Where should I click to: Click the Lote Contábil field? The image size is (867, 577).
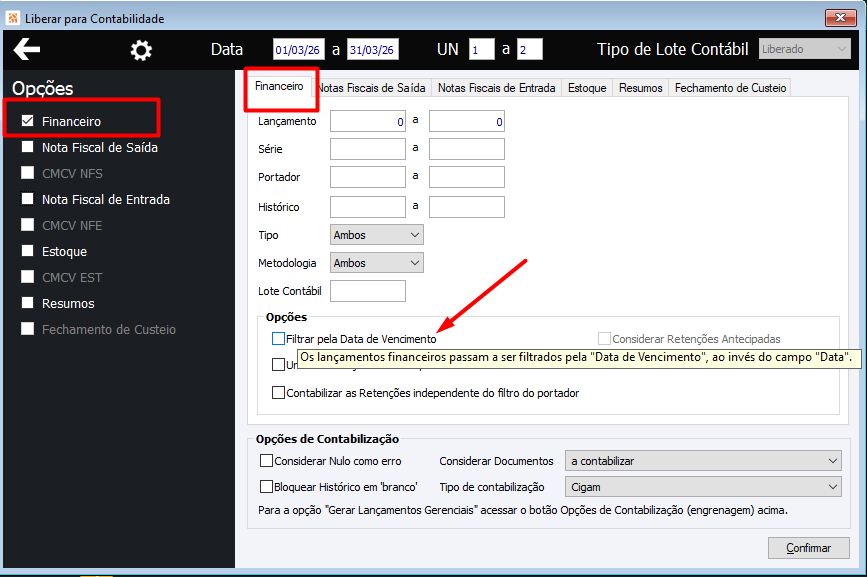click(x=368, y=291)
